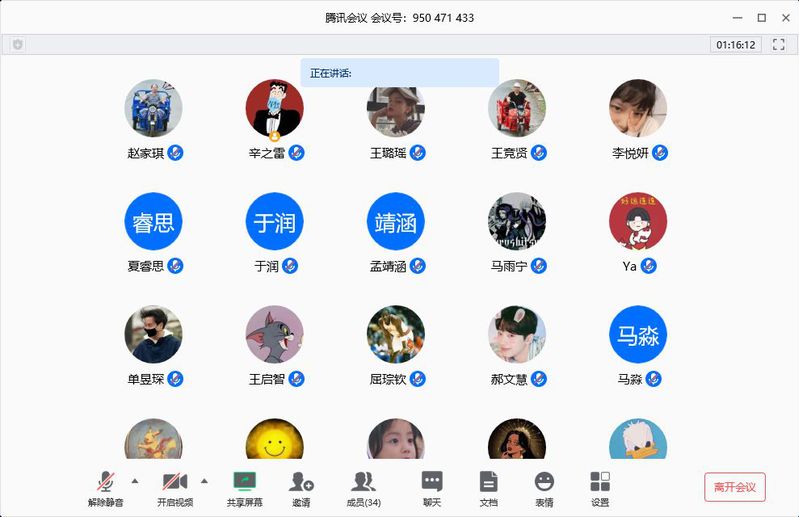Open the members list 成员(34)
799x517 pixels.
coord(363,488)
